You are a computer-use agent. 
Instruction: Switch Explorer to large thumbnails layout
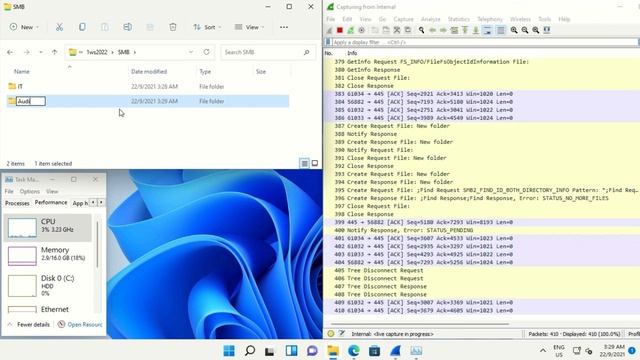point(315,163)
